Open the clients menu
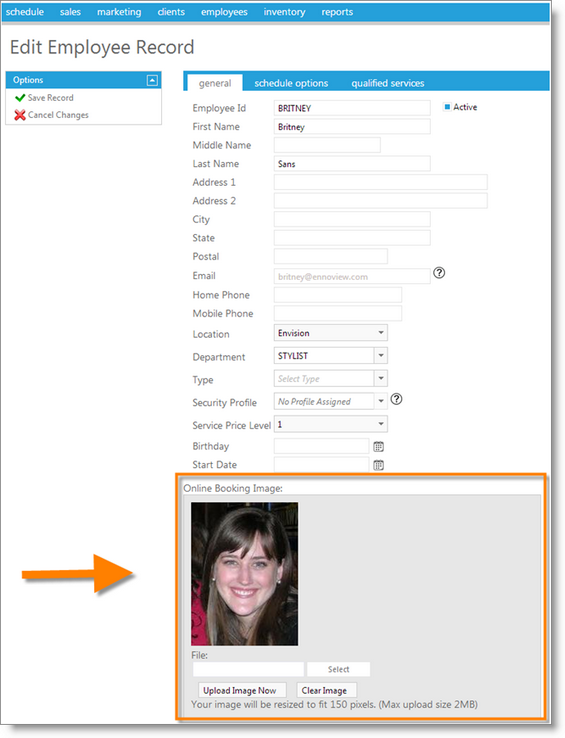Image resolution: width=565 pixels, height=738 pixels. coord(171,12)
